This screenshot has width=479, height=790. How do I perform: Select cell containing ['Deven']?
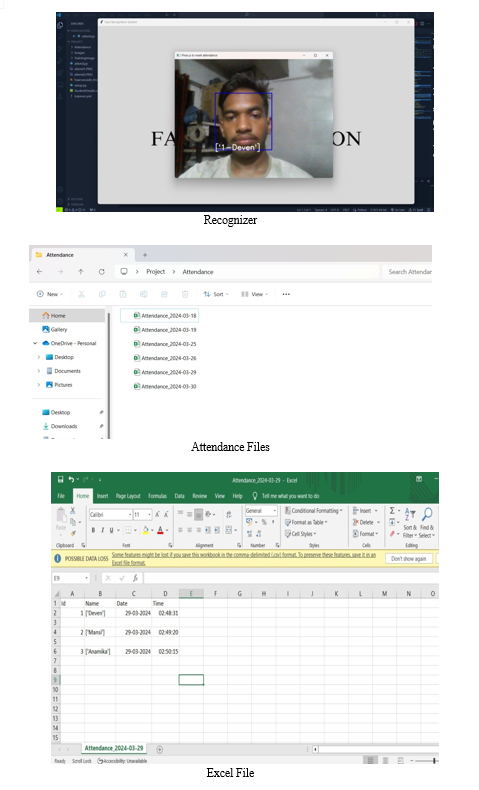100,613
